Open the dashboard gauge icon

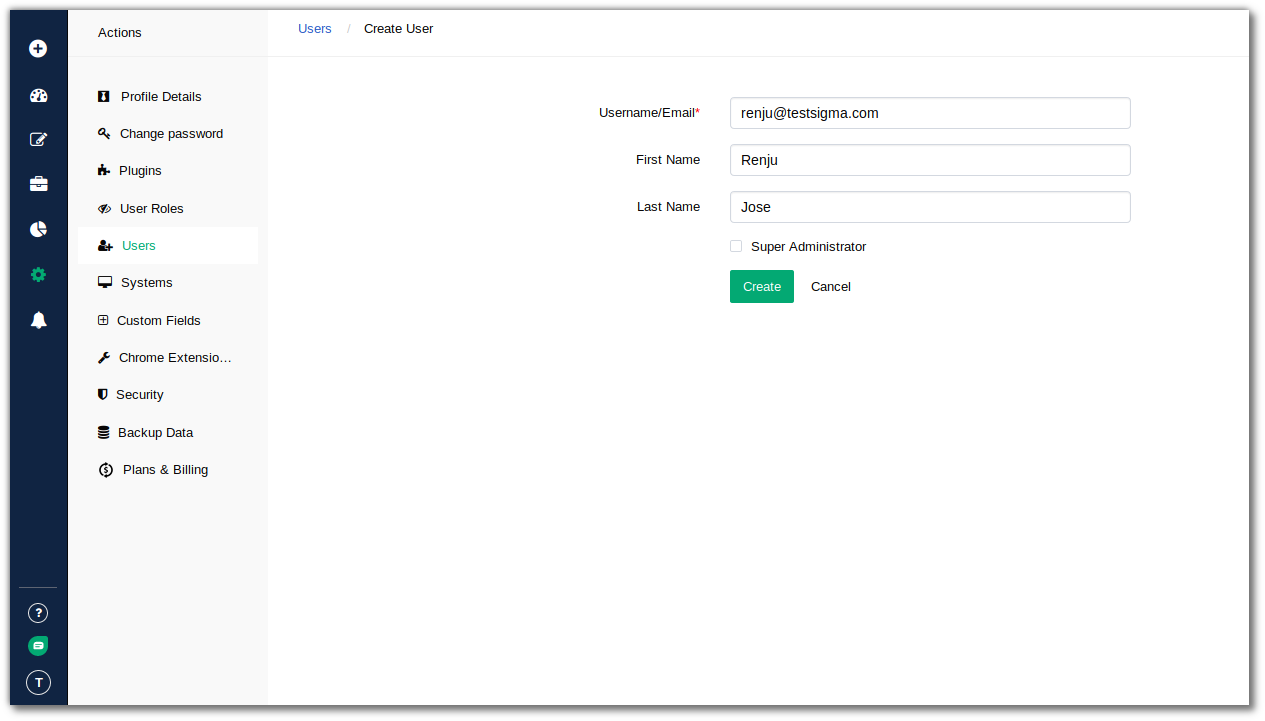click(x=38, y=96)
